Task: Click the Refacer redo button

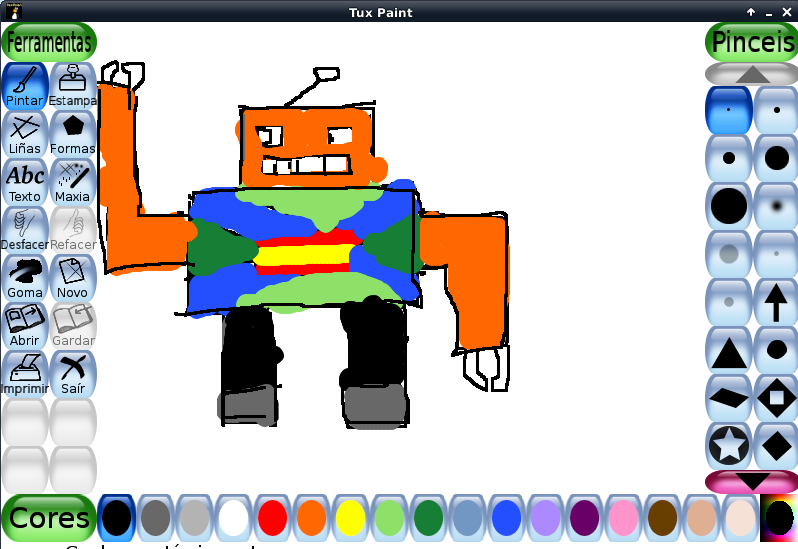Action: 73,229
